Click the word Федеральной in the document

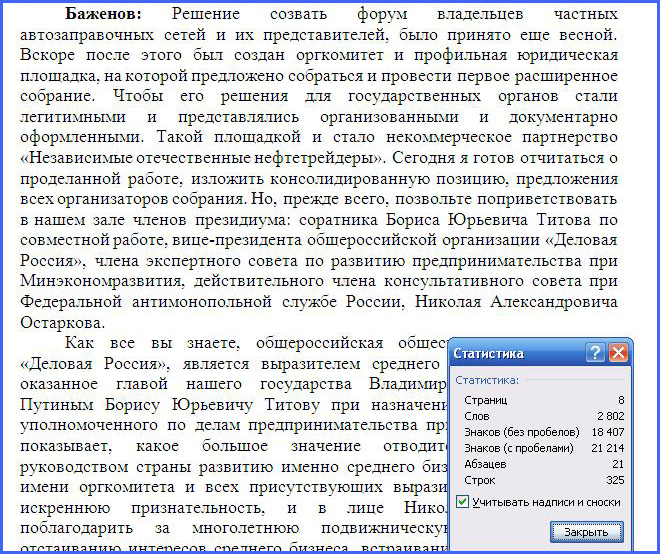point(71,302)
